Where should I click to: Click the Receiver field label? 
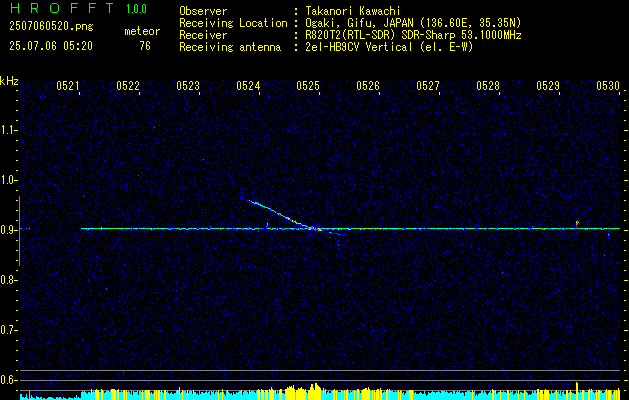click(x=203, y=35)
